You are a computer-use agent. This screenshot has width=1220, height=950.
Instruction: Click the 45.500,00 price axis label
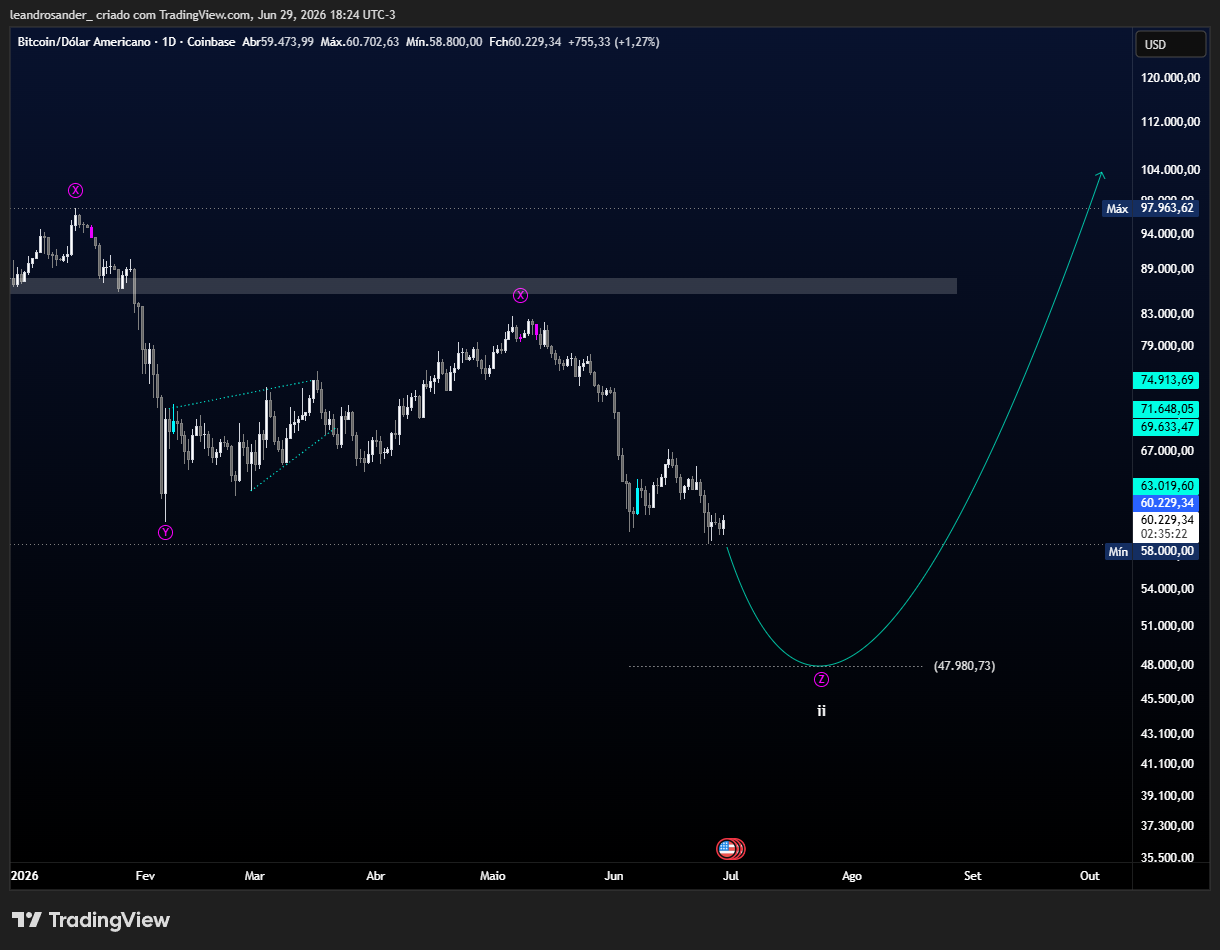(1169, 699)
